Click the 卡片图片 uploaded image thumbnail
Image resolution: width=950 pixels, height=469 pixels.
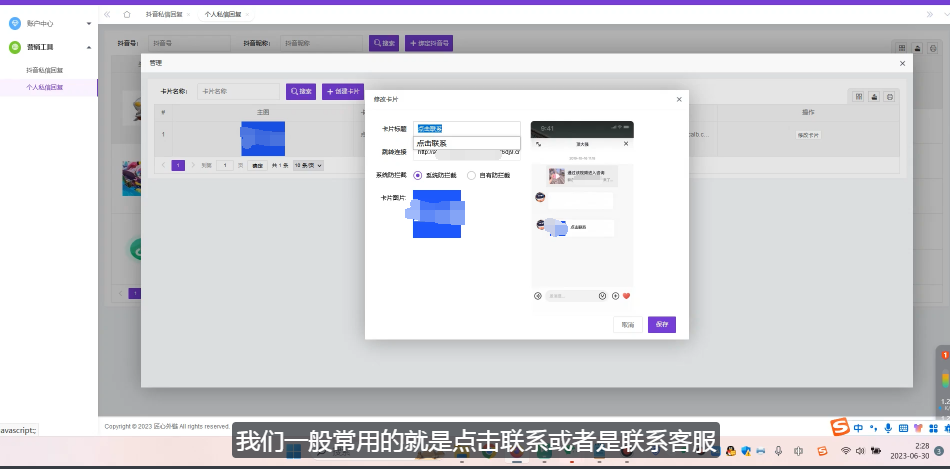(x=437, y=214)
